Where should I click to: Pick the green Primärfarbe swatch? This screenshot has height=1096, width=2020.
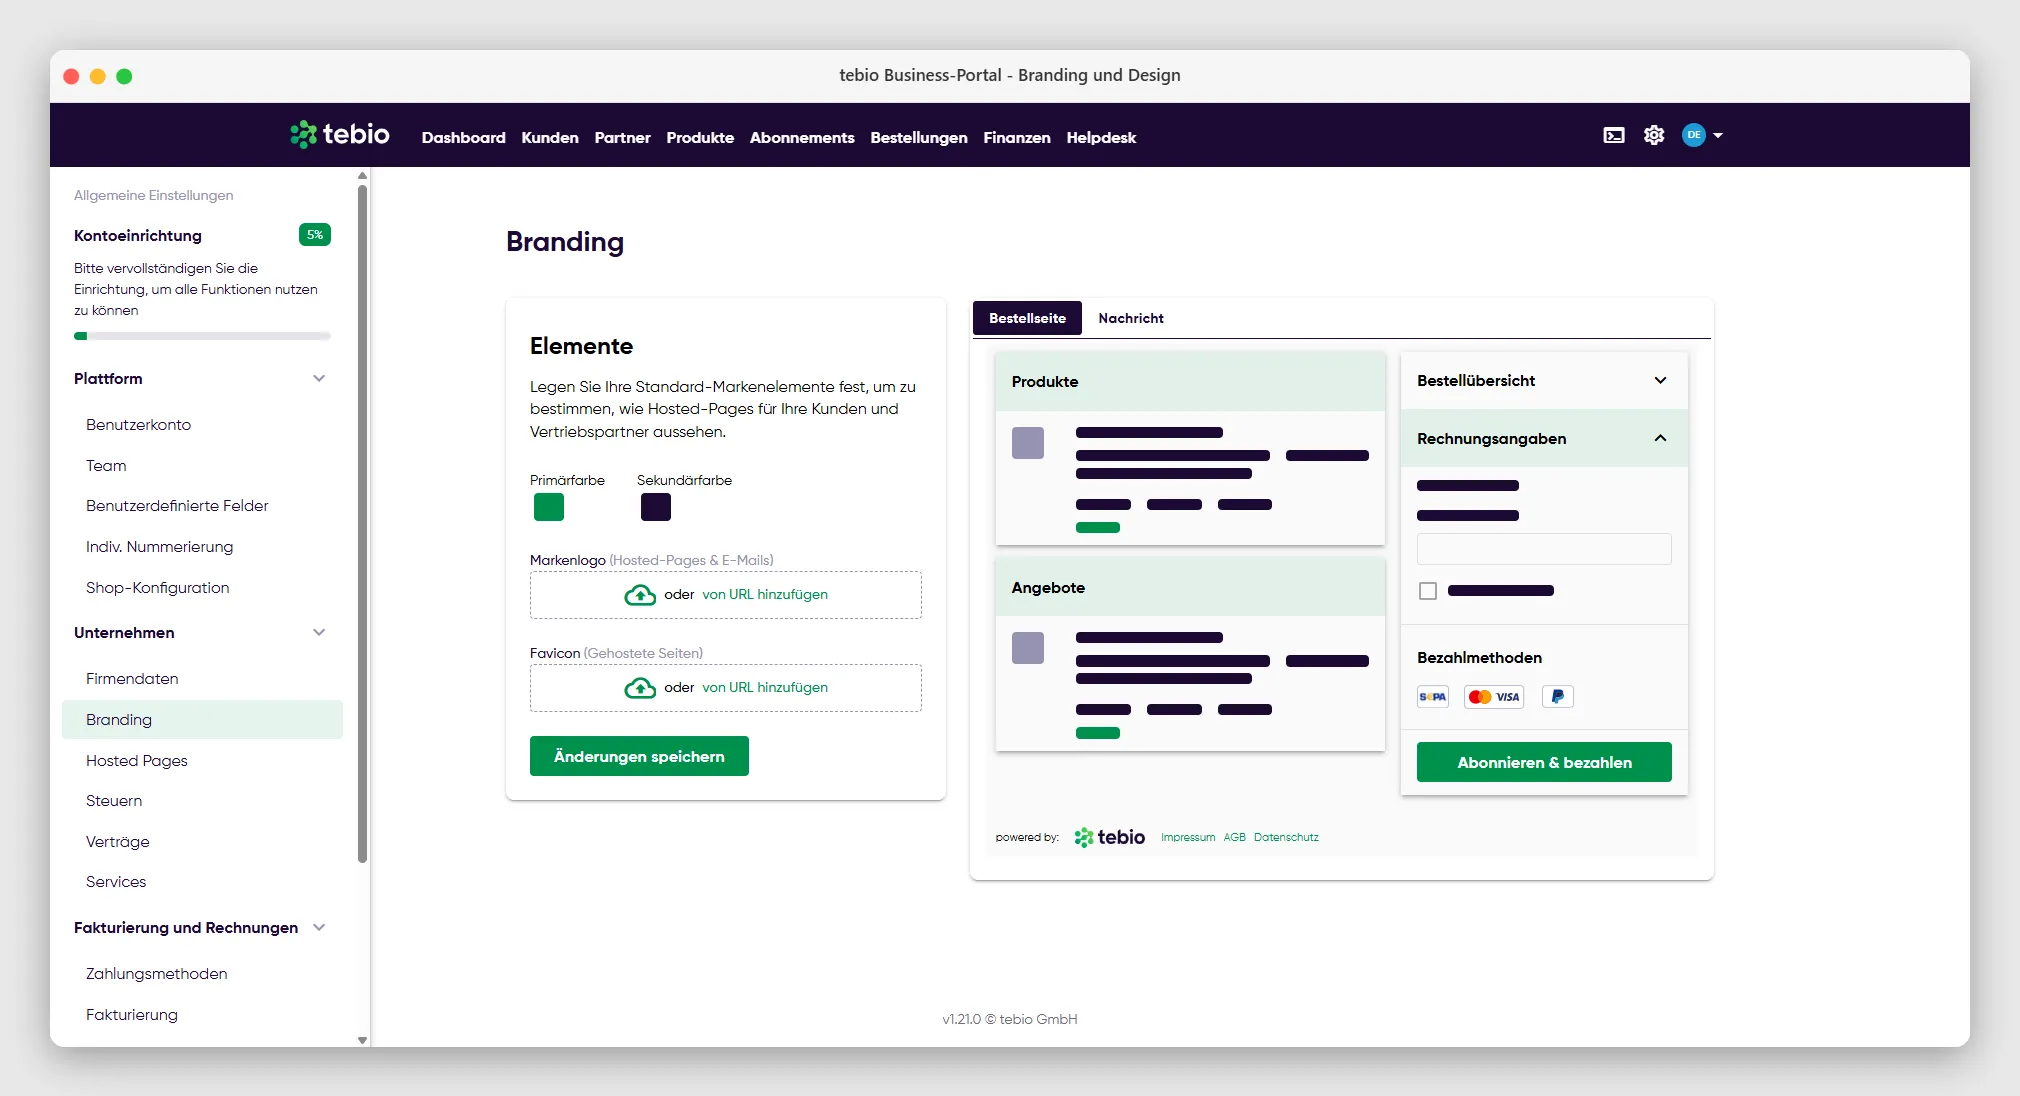point(549,507)
